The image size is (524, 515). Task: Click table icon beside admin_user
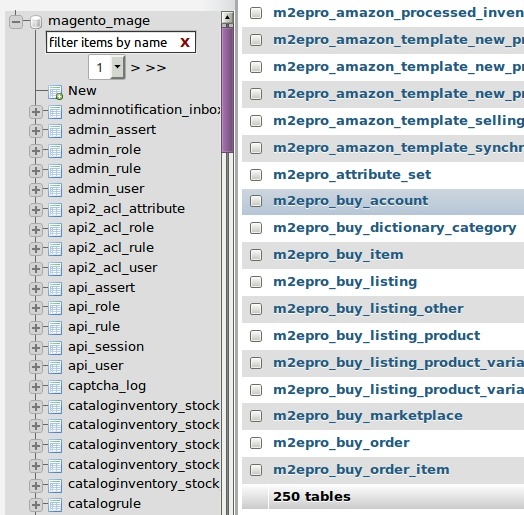[x=55, y=190]
